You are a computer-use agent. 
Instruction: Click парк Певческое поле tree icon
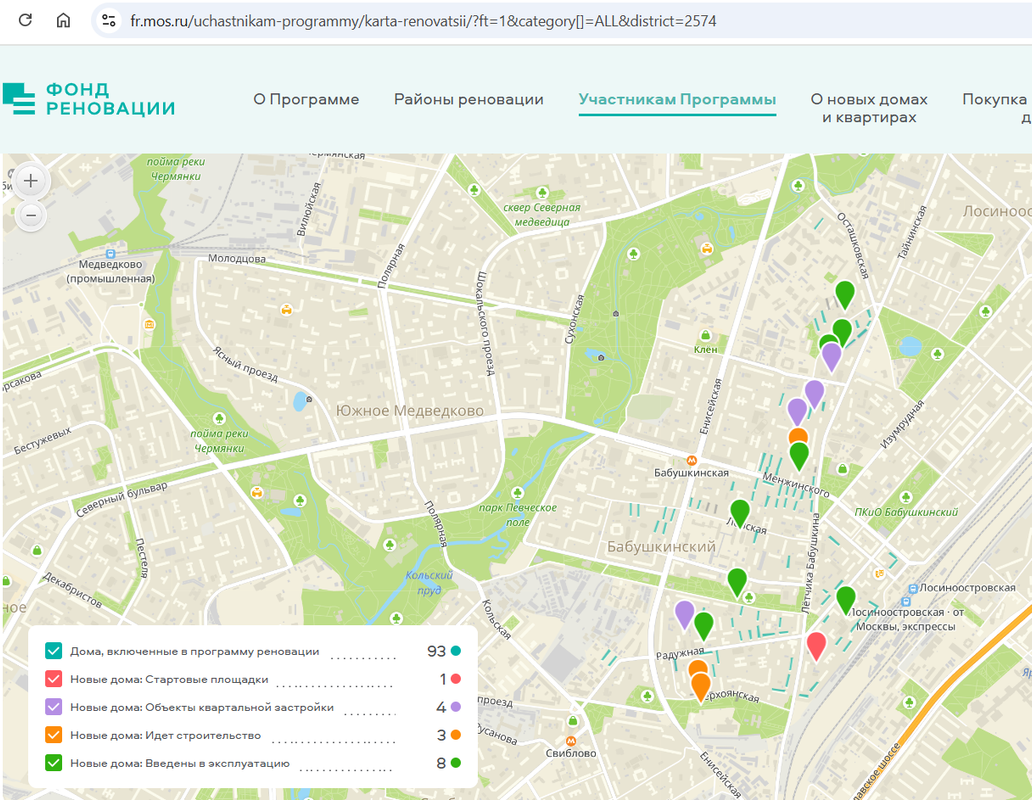tap(517, 492)
